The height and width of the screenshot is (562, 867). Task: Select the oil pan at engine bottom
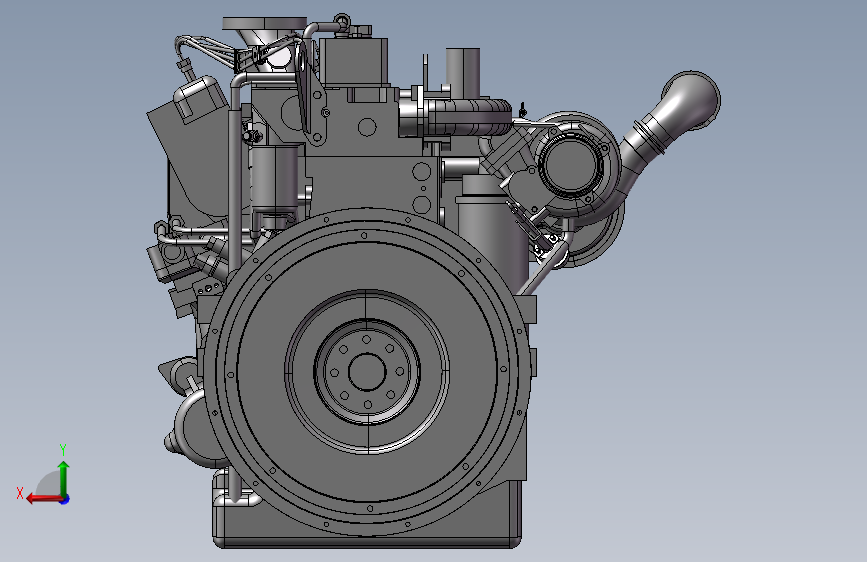tap(368, 512)
